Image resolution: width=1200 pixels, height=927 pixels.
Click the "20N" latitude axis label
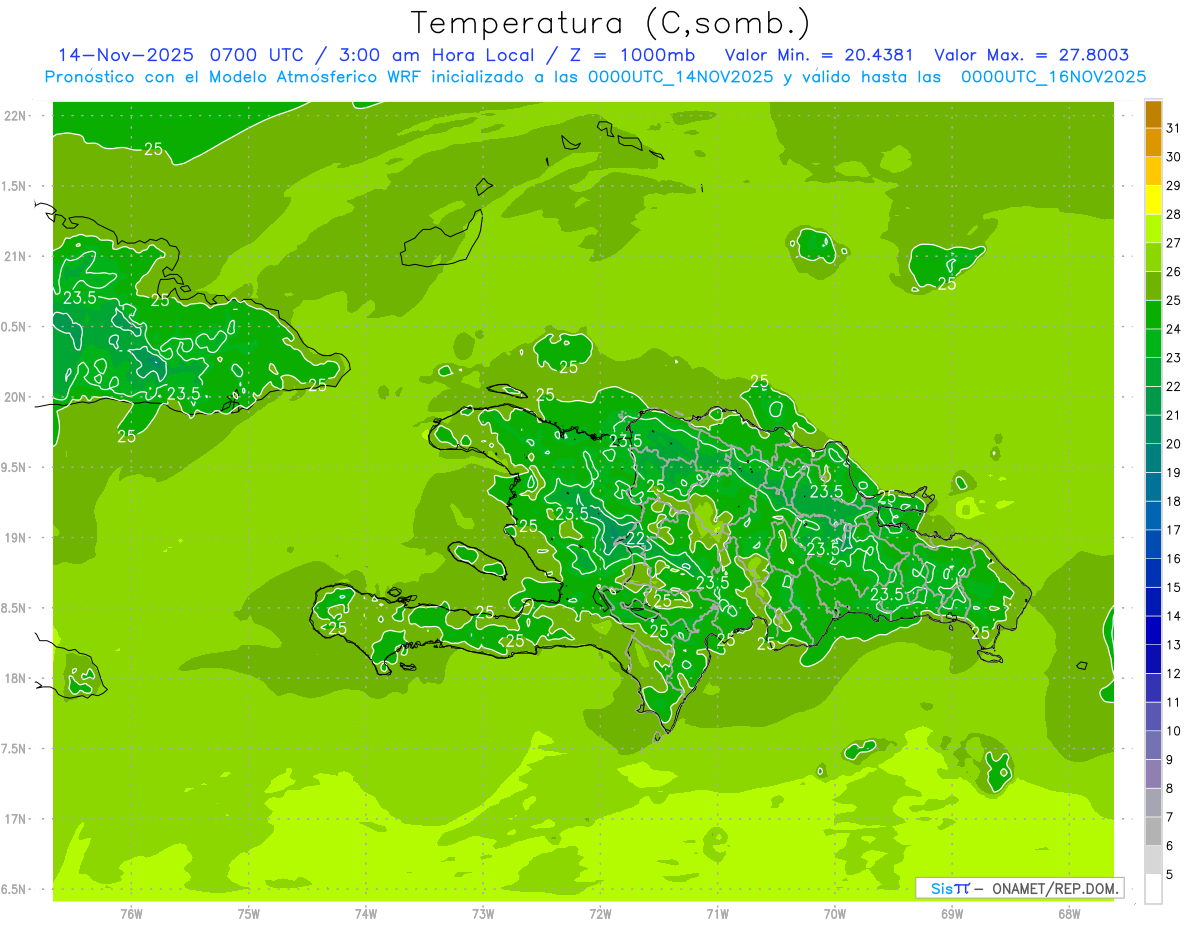tap(16, 397)
